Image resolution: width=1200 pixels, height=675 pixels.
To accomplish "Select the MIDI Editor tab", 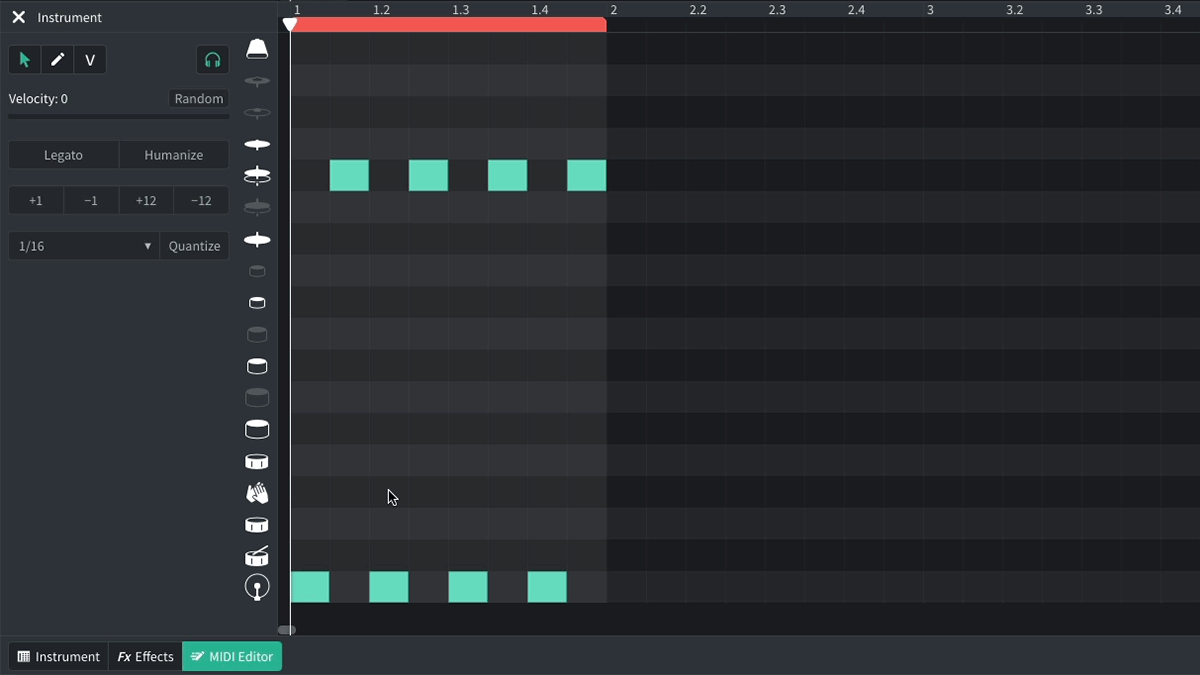I will click(232, 656).
